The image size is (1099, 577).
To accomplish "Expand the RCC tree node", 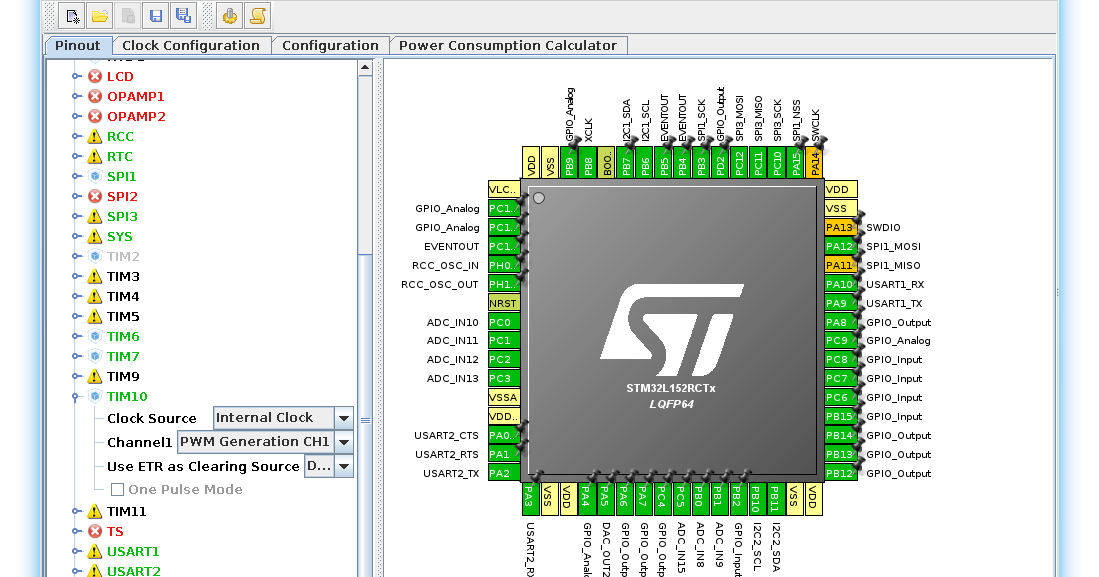I will pyautogui.click(x=76, y=136).
